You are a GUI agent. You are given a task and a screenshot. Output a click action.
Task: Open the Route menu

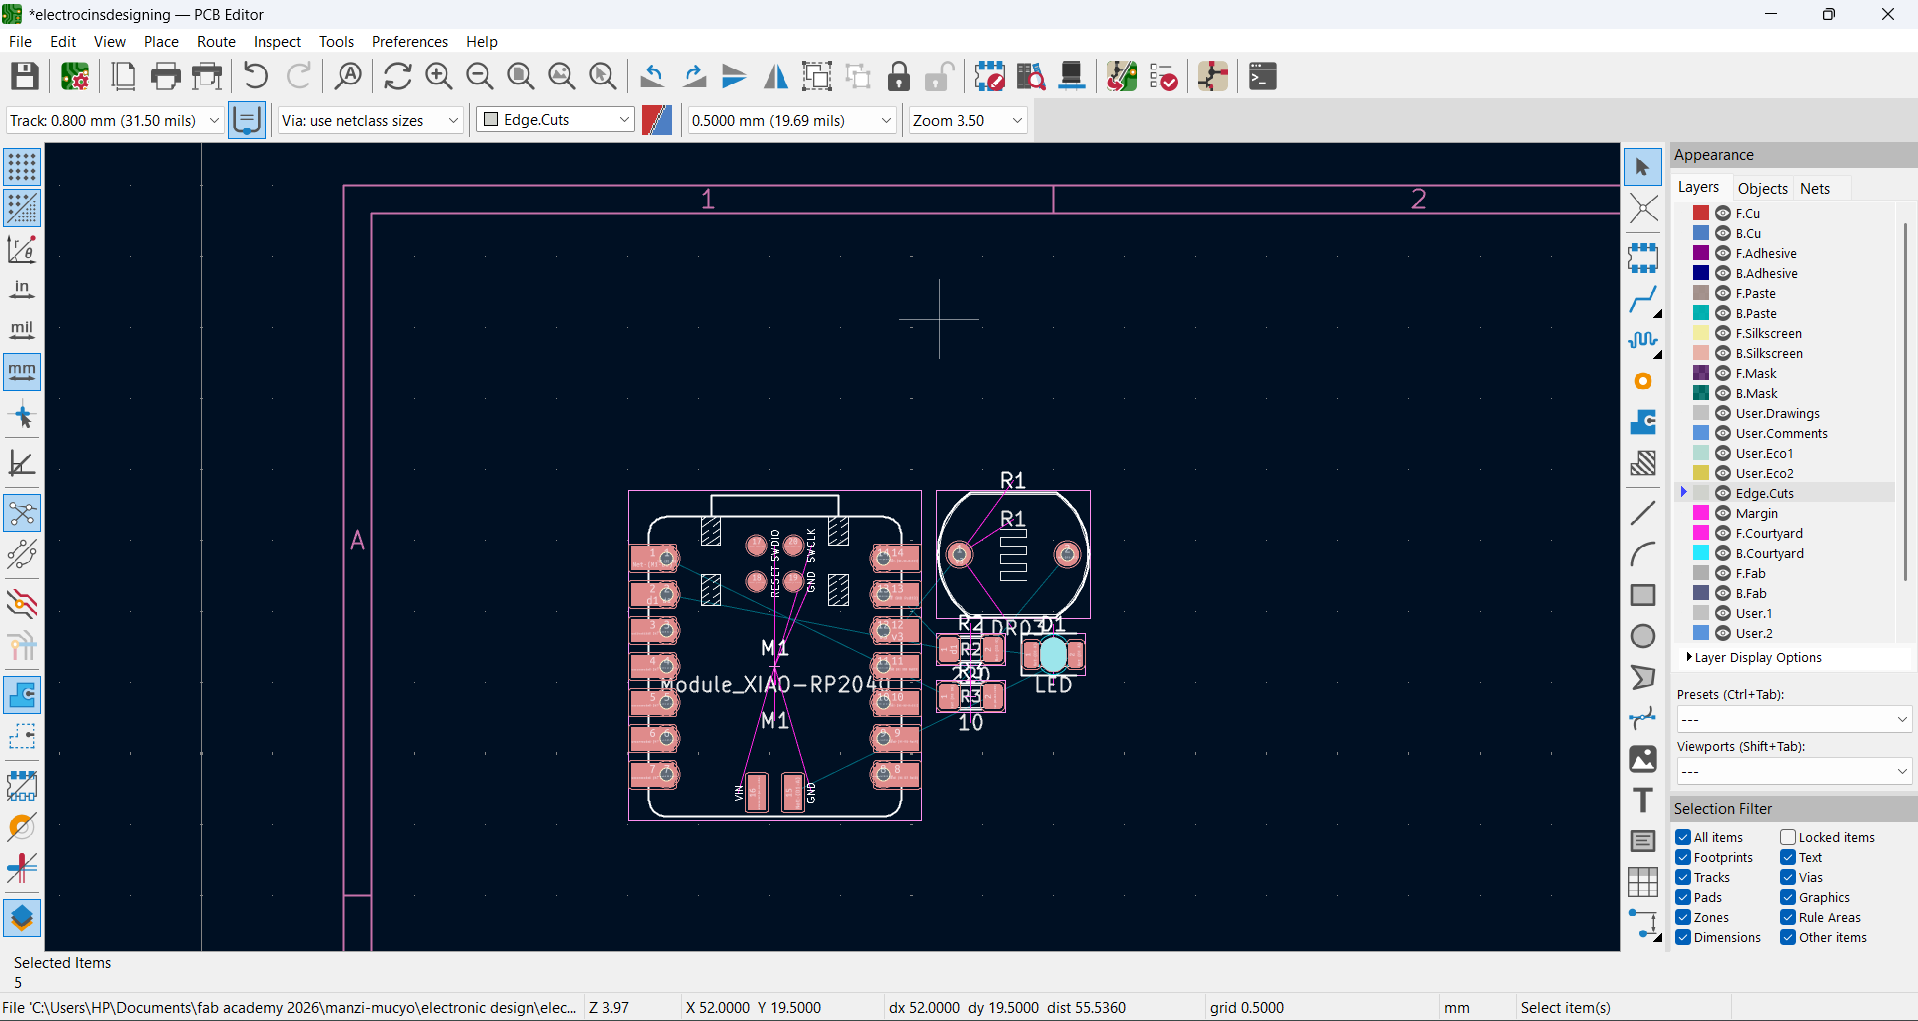(x=216, y=42)
